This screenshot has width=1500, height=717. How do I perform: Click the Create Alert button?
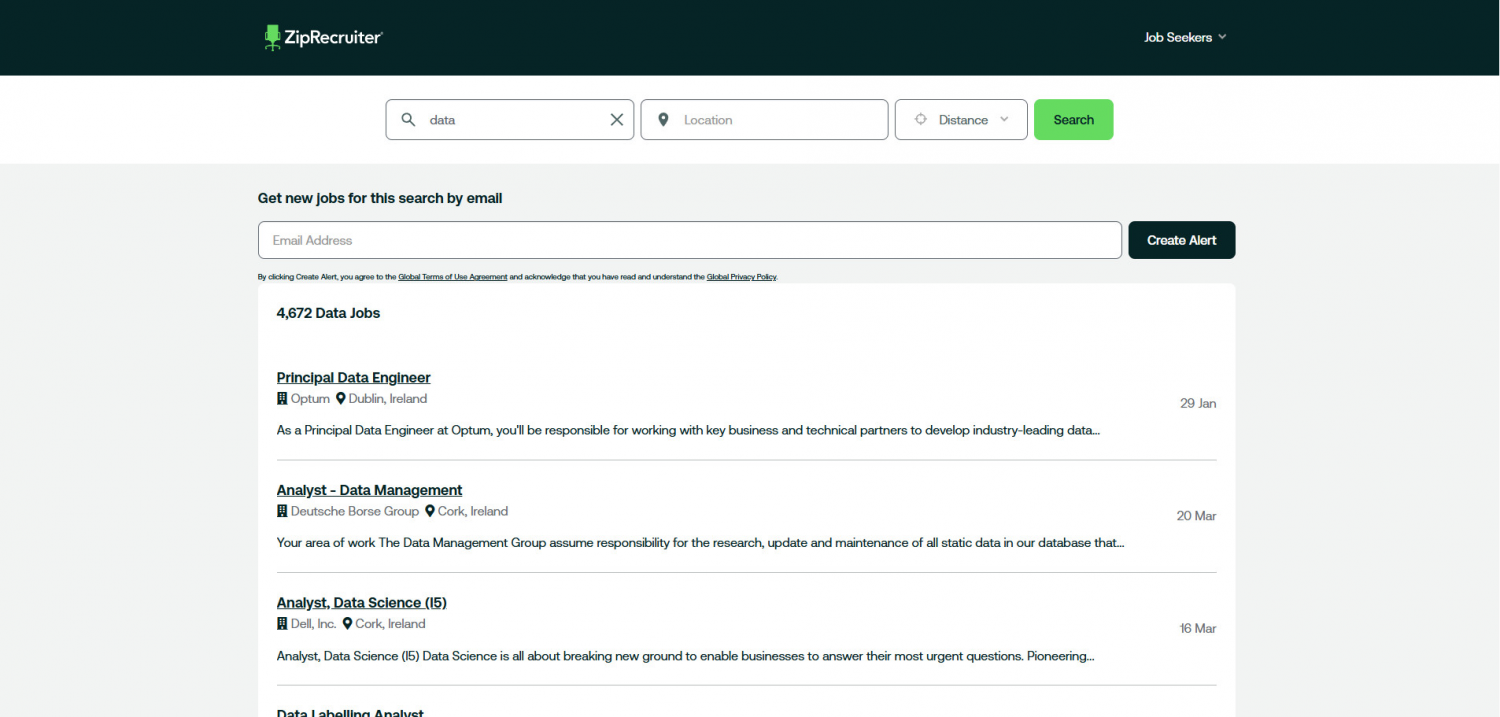click(1182, 240)
